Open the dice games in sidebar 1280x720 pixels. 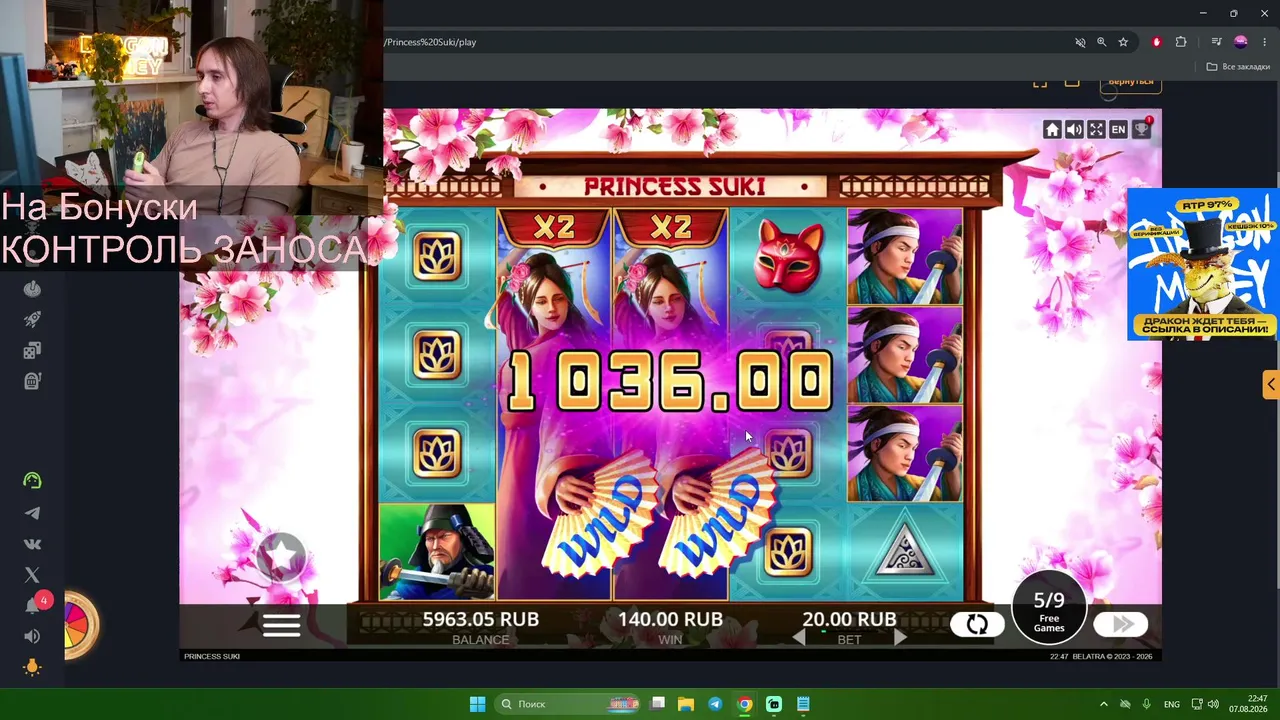32,351
